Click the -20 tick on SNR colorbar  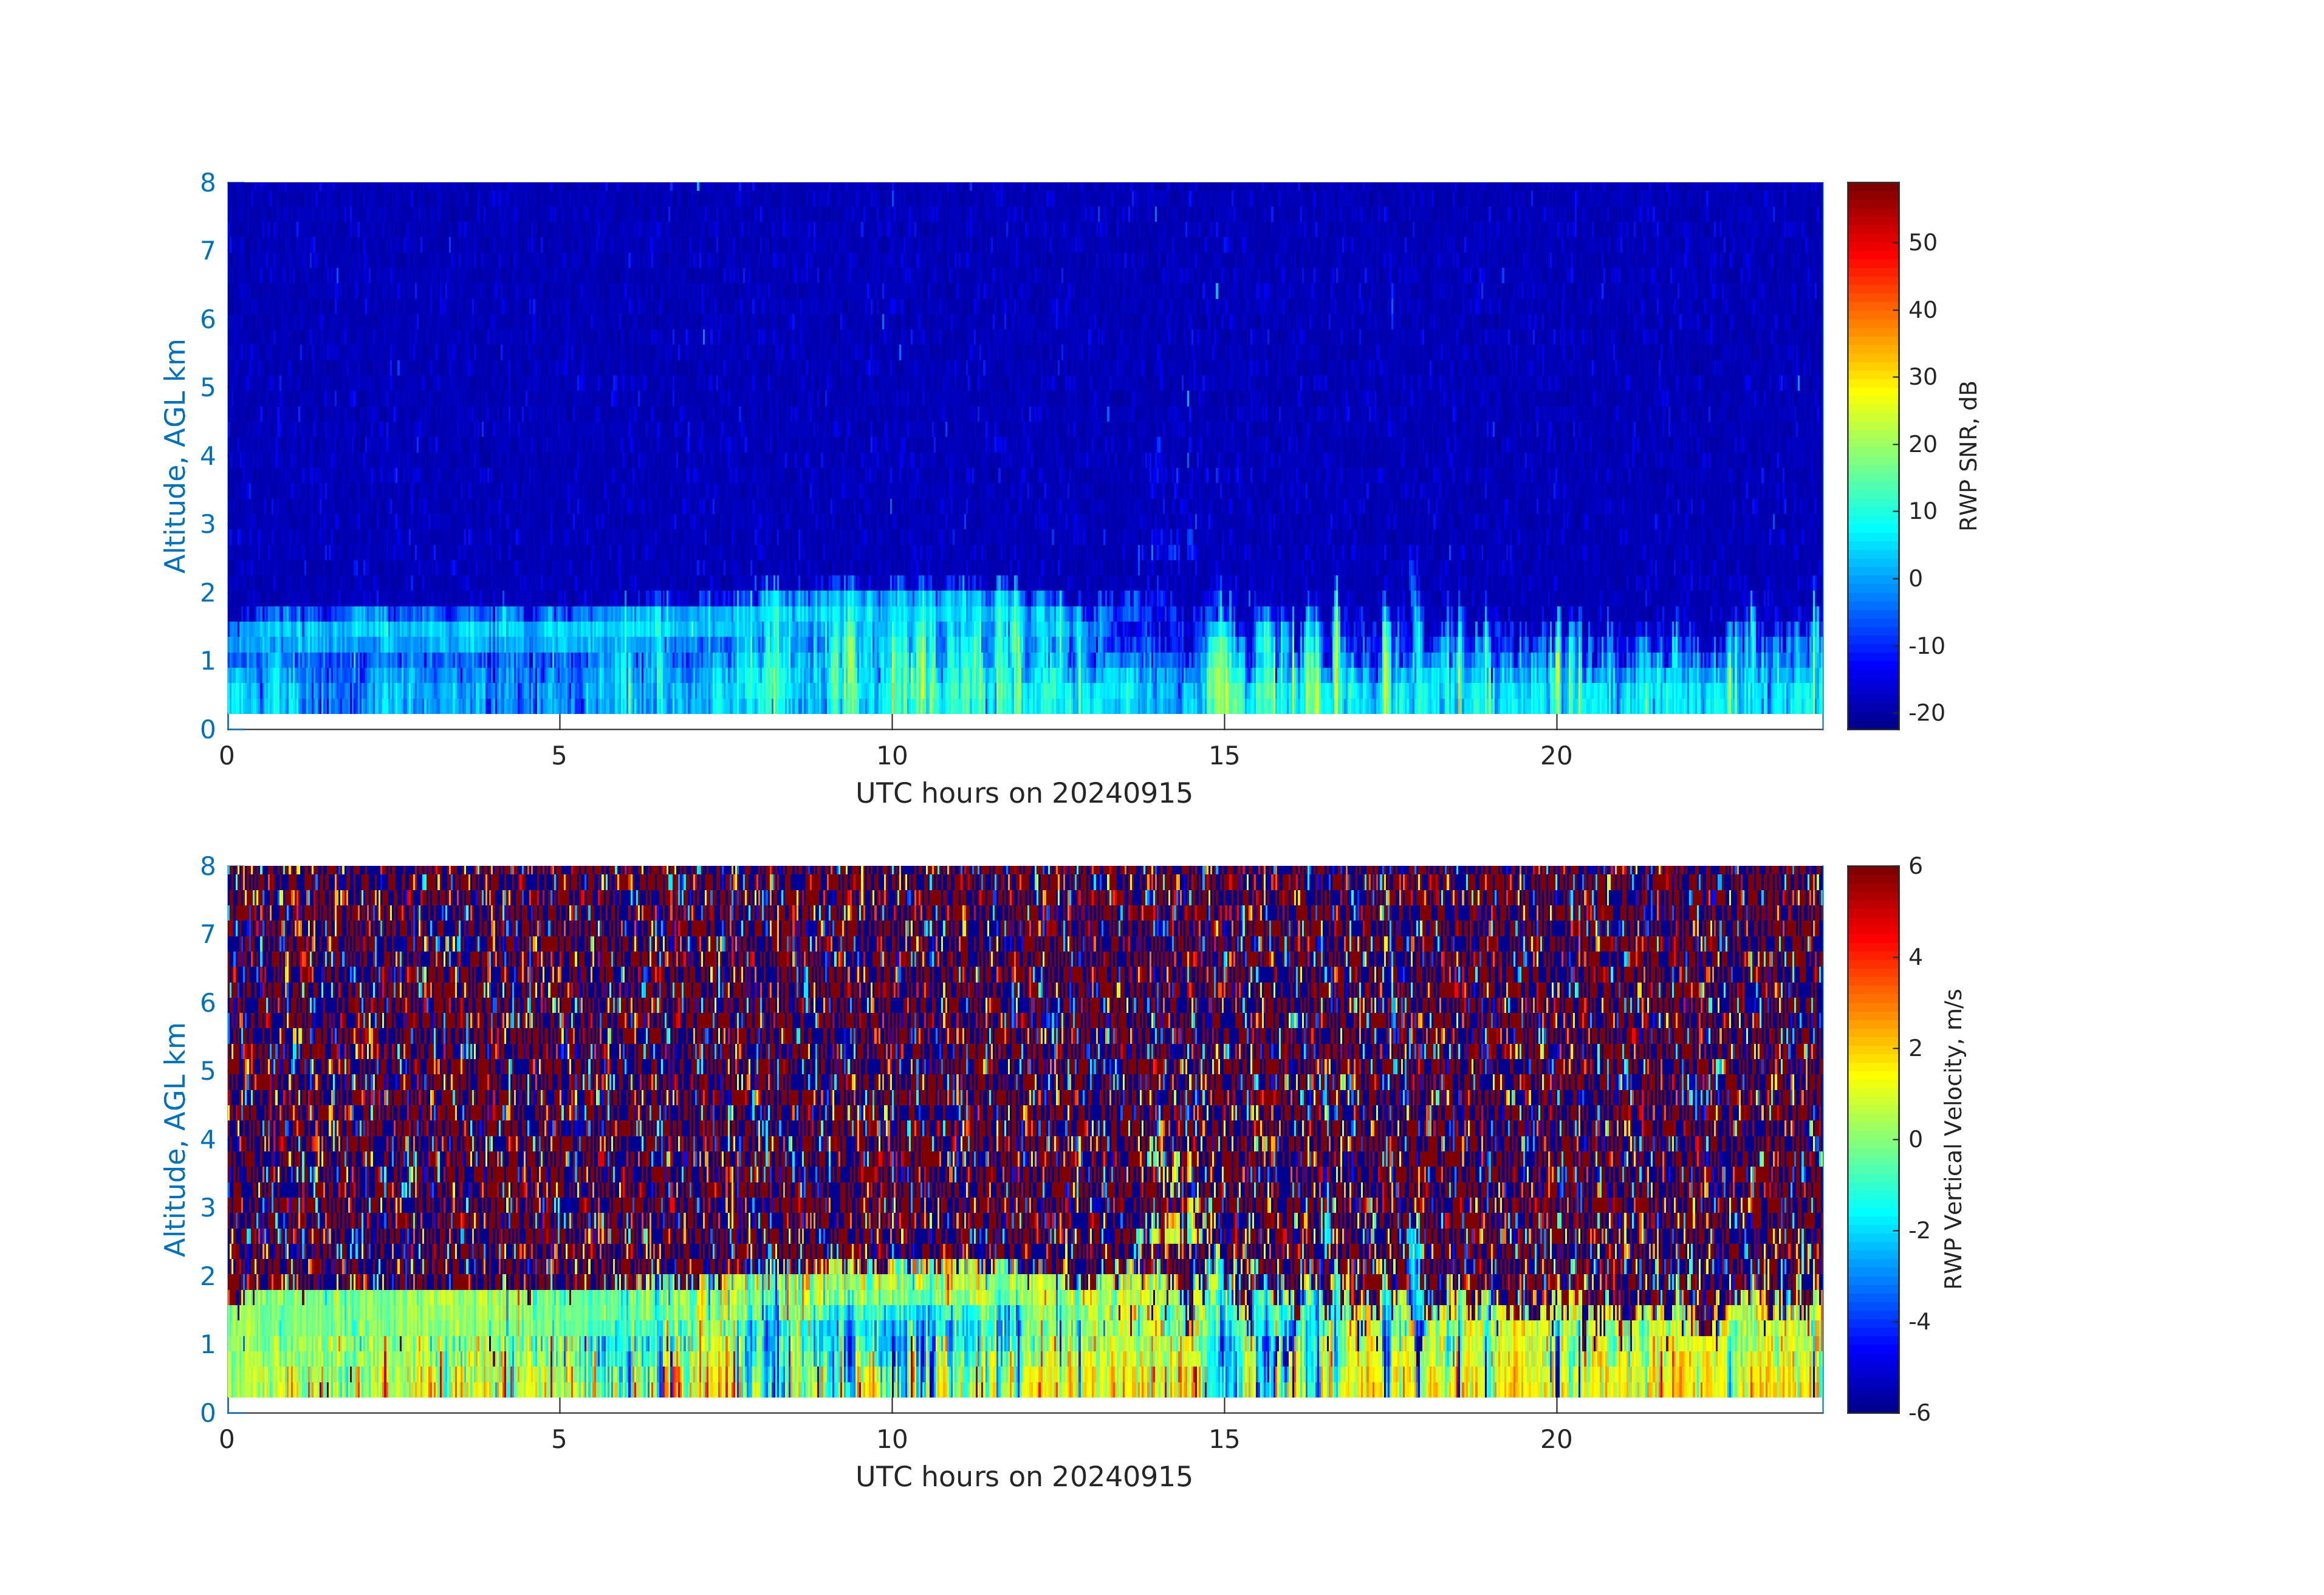click(x=1926, y=713)
